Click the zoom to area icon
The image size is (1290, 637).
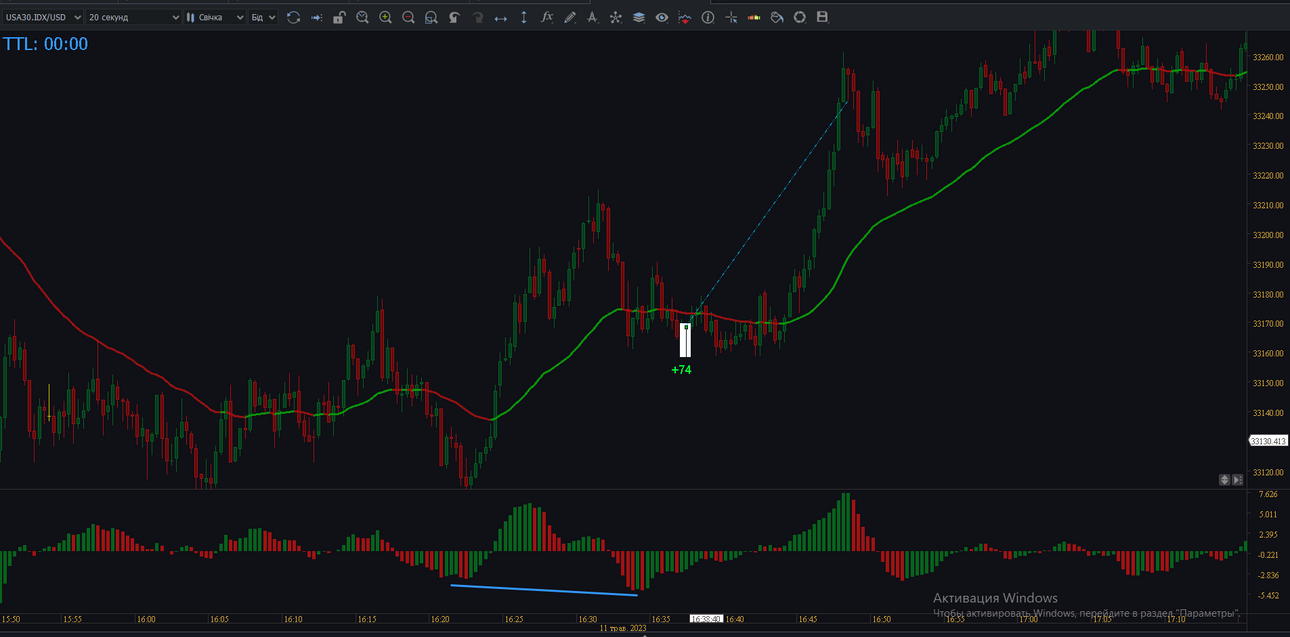click(x=431, y=17)
